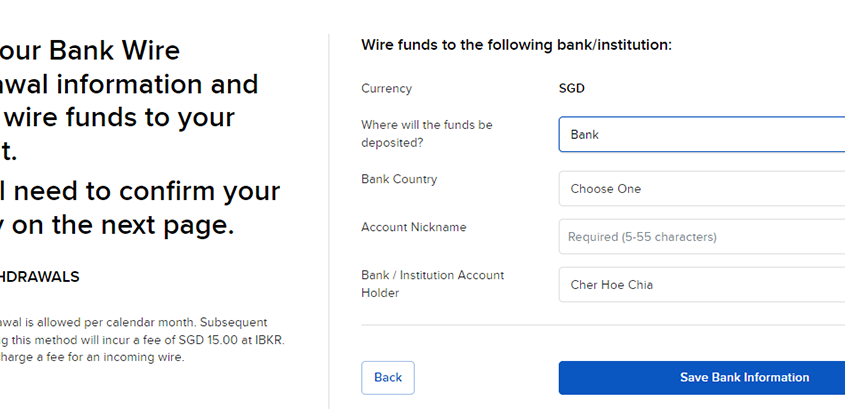Click the 'HDRAWALS' section heading
The height and width of the screenshot is (411, 845).
[40, 277]
